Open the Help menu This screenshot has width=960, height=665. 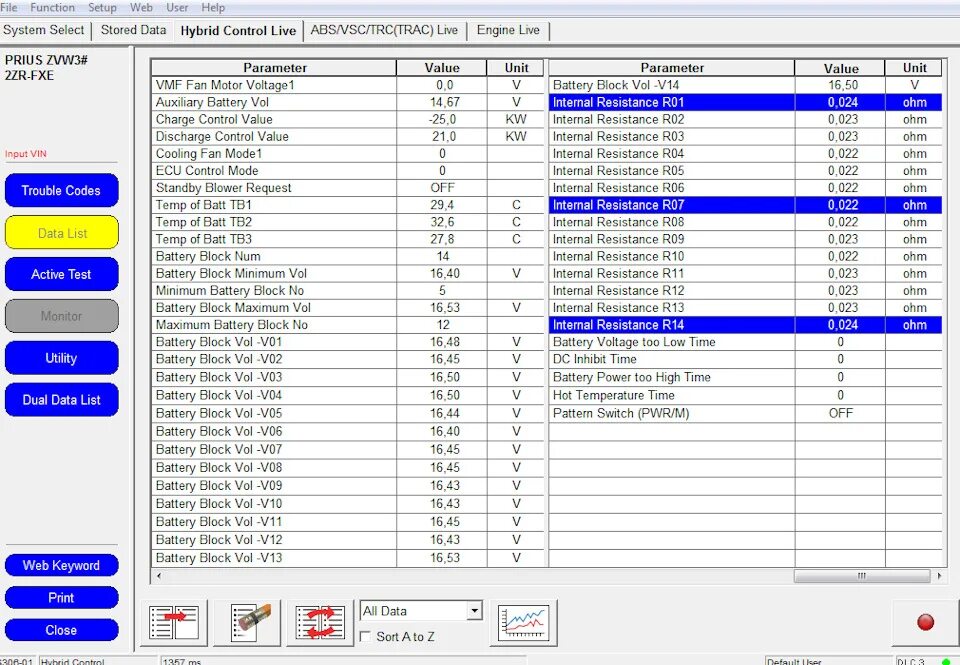coord(213,7)
